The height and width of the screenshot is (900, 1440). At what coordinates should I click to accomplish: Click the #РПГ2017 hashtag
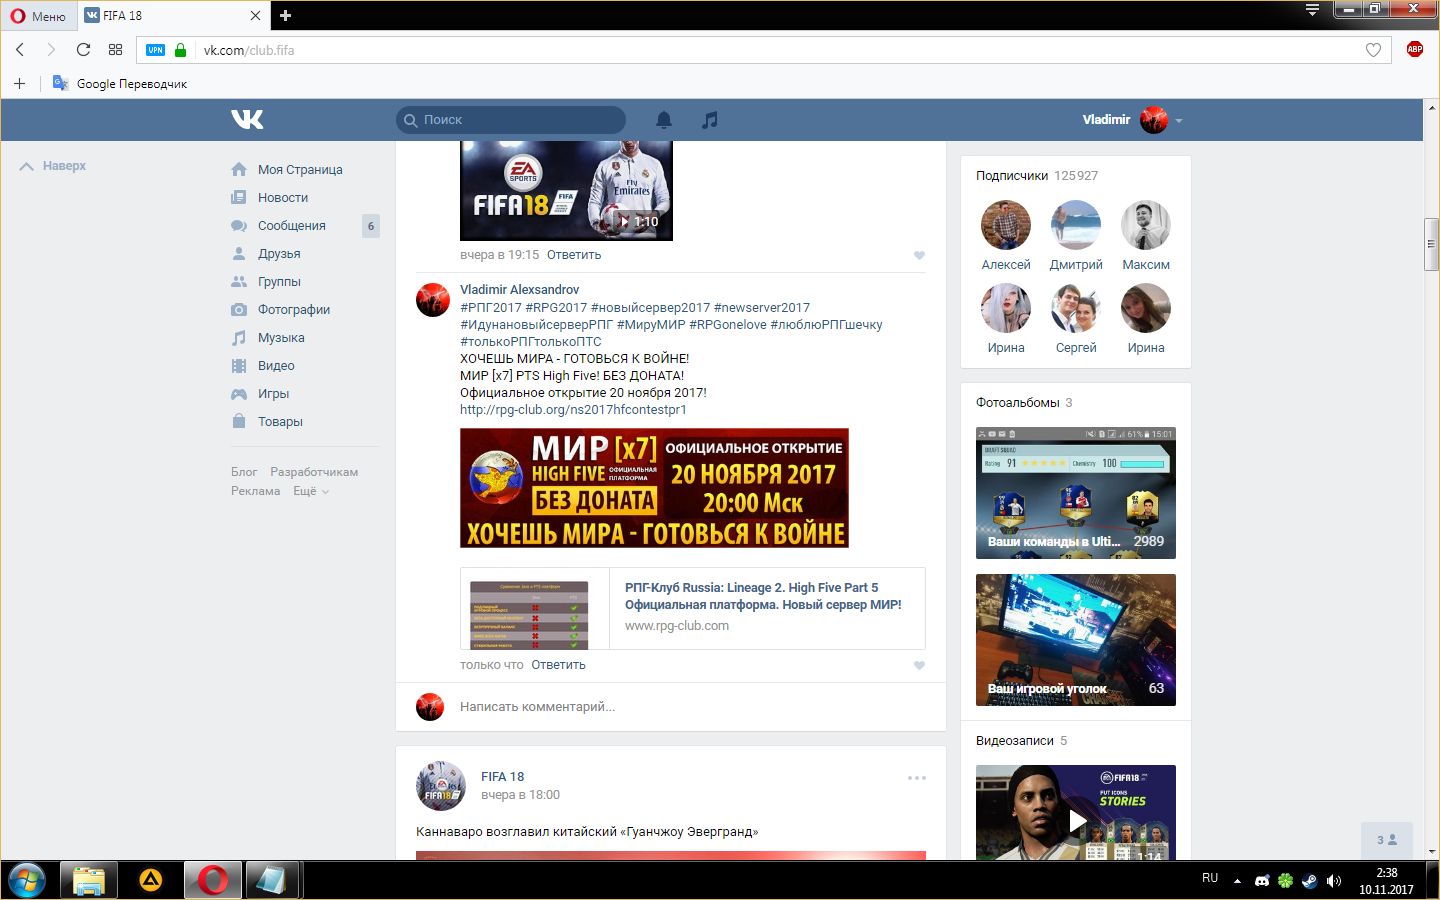491,308
